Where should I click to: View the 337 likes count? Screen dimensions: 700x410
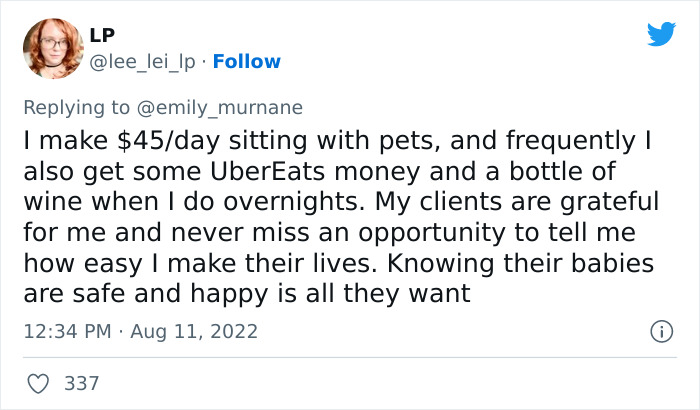82,382
